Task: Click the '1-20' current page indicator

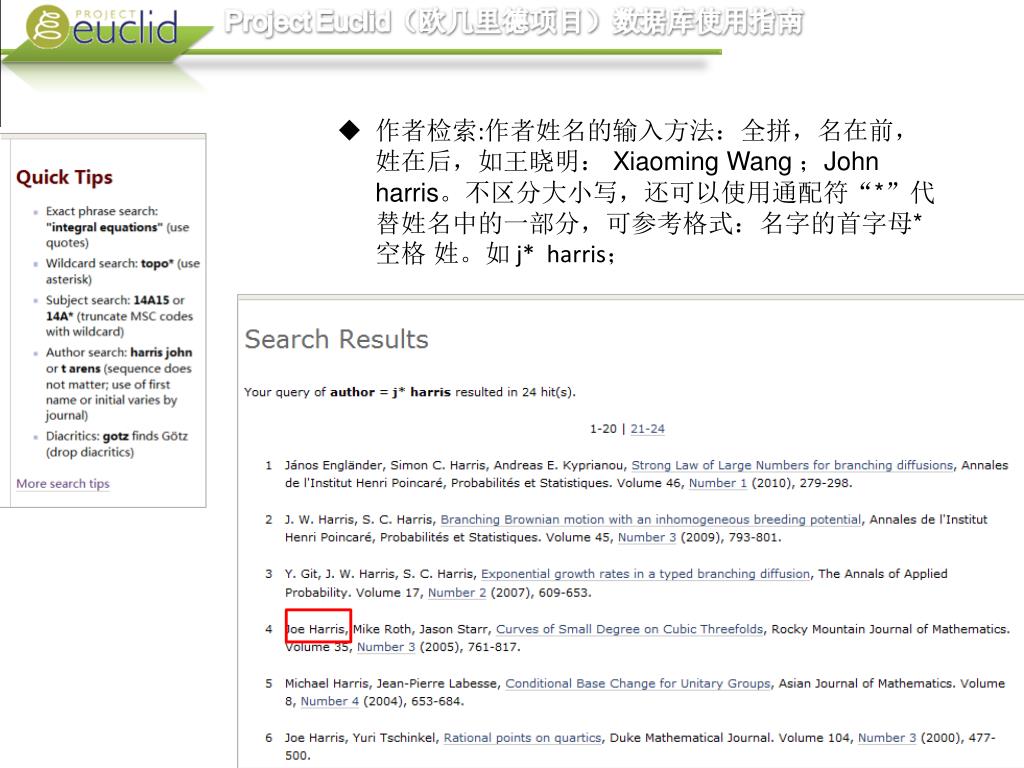Action: point(603,428)
